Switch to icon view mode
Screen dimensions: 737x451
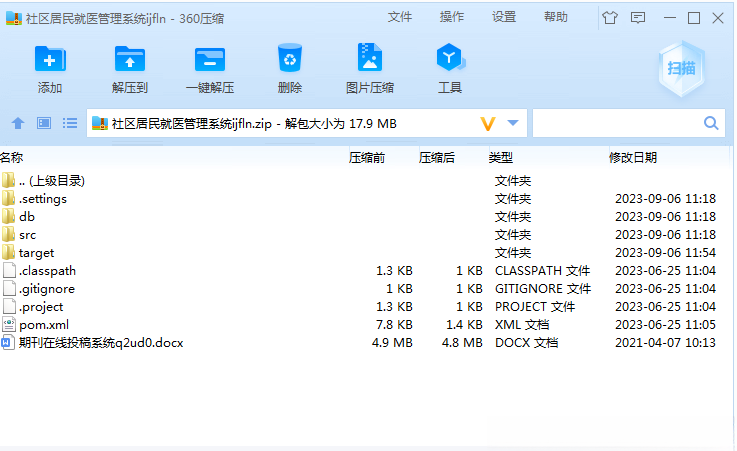click(44, 123)
